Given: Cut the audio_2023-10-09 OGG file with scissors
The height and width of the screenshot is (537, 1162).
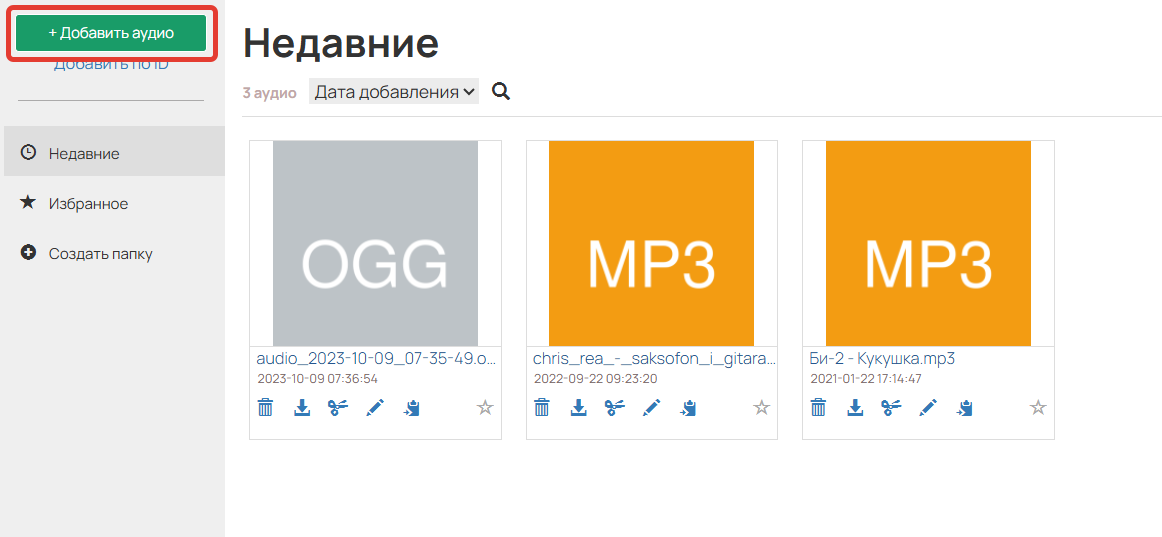Looking at the screenshot, I should tap(339, 407).
